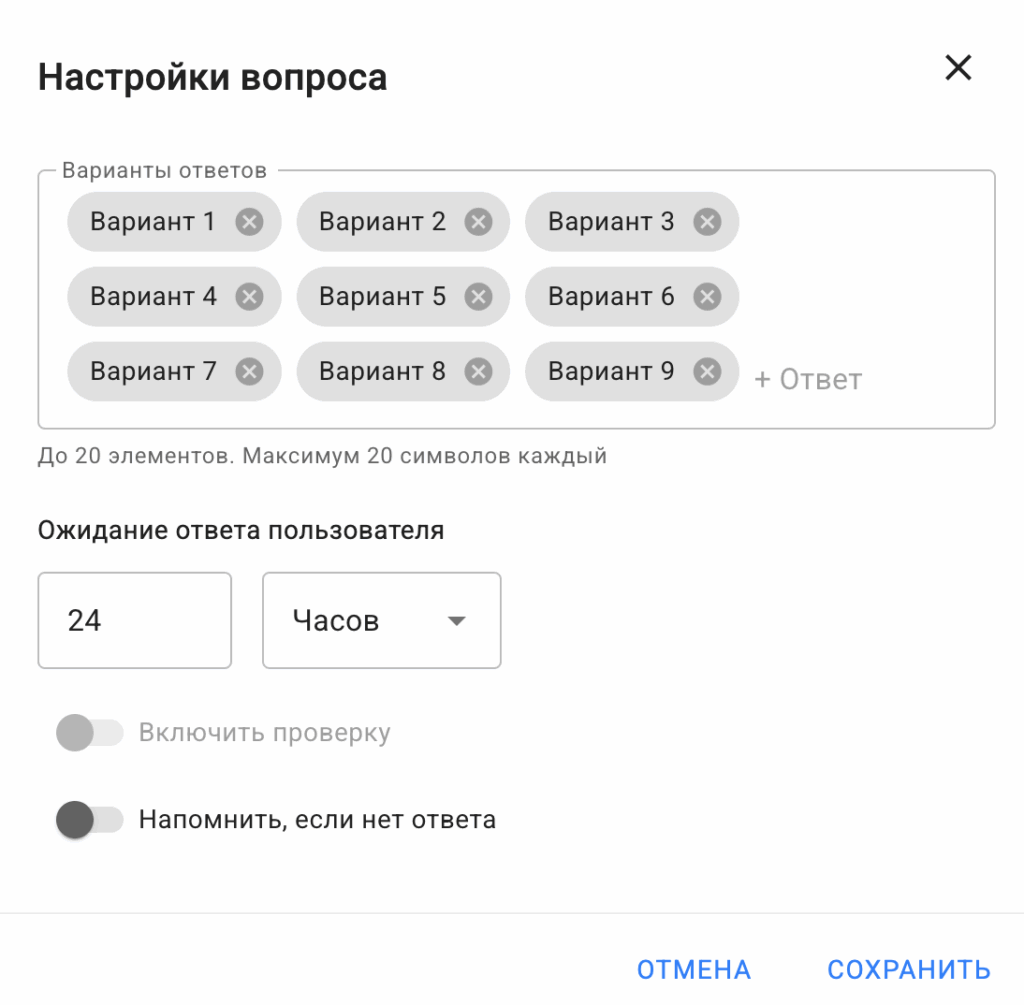Delete the Вариант 3 answer chip
1024x1005 pixels.
click(x=707, y=222)
